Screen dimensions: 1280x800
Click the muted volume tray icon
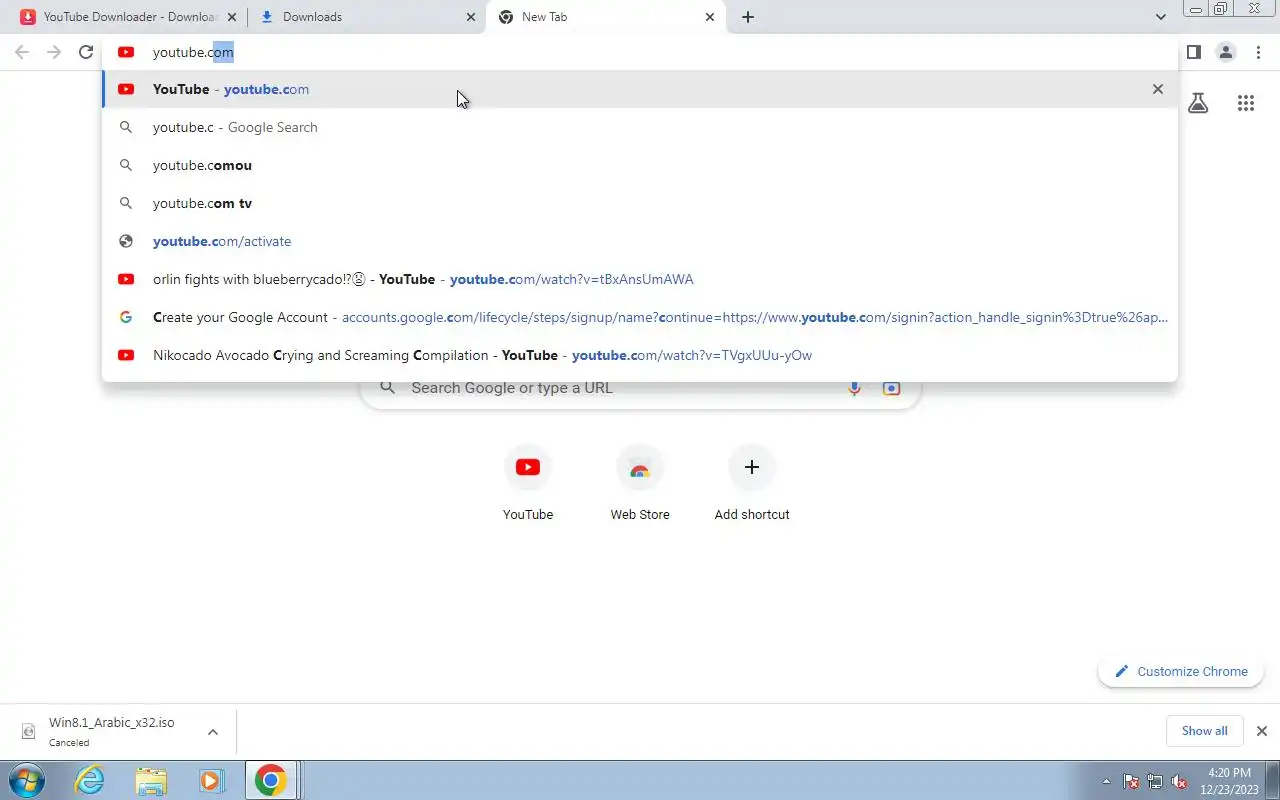(1179, 781)
